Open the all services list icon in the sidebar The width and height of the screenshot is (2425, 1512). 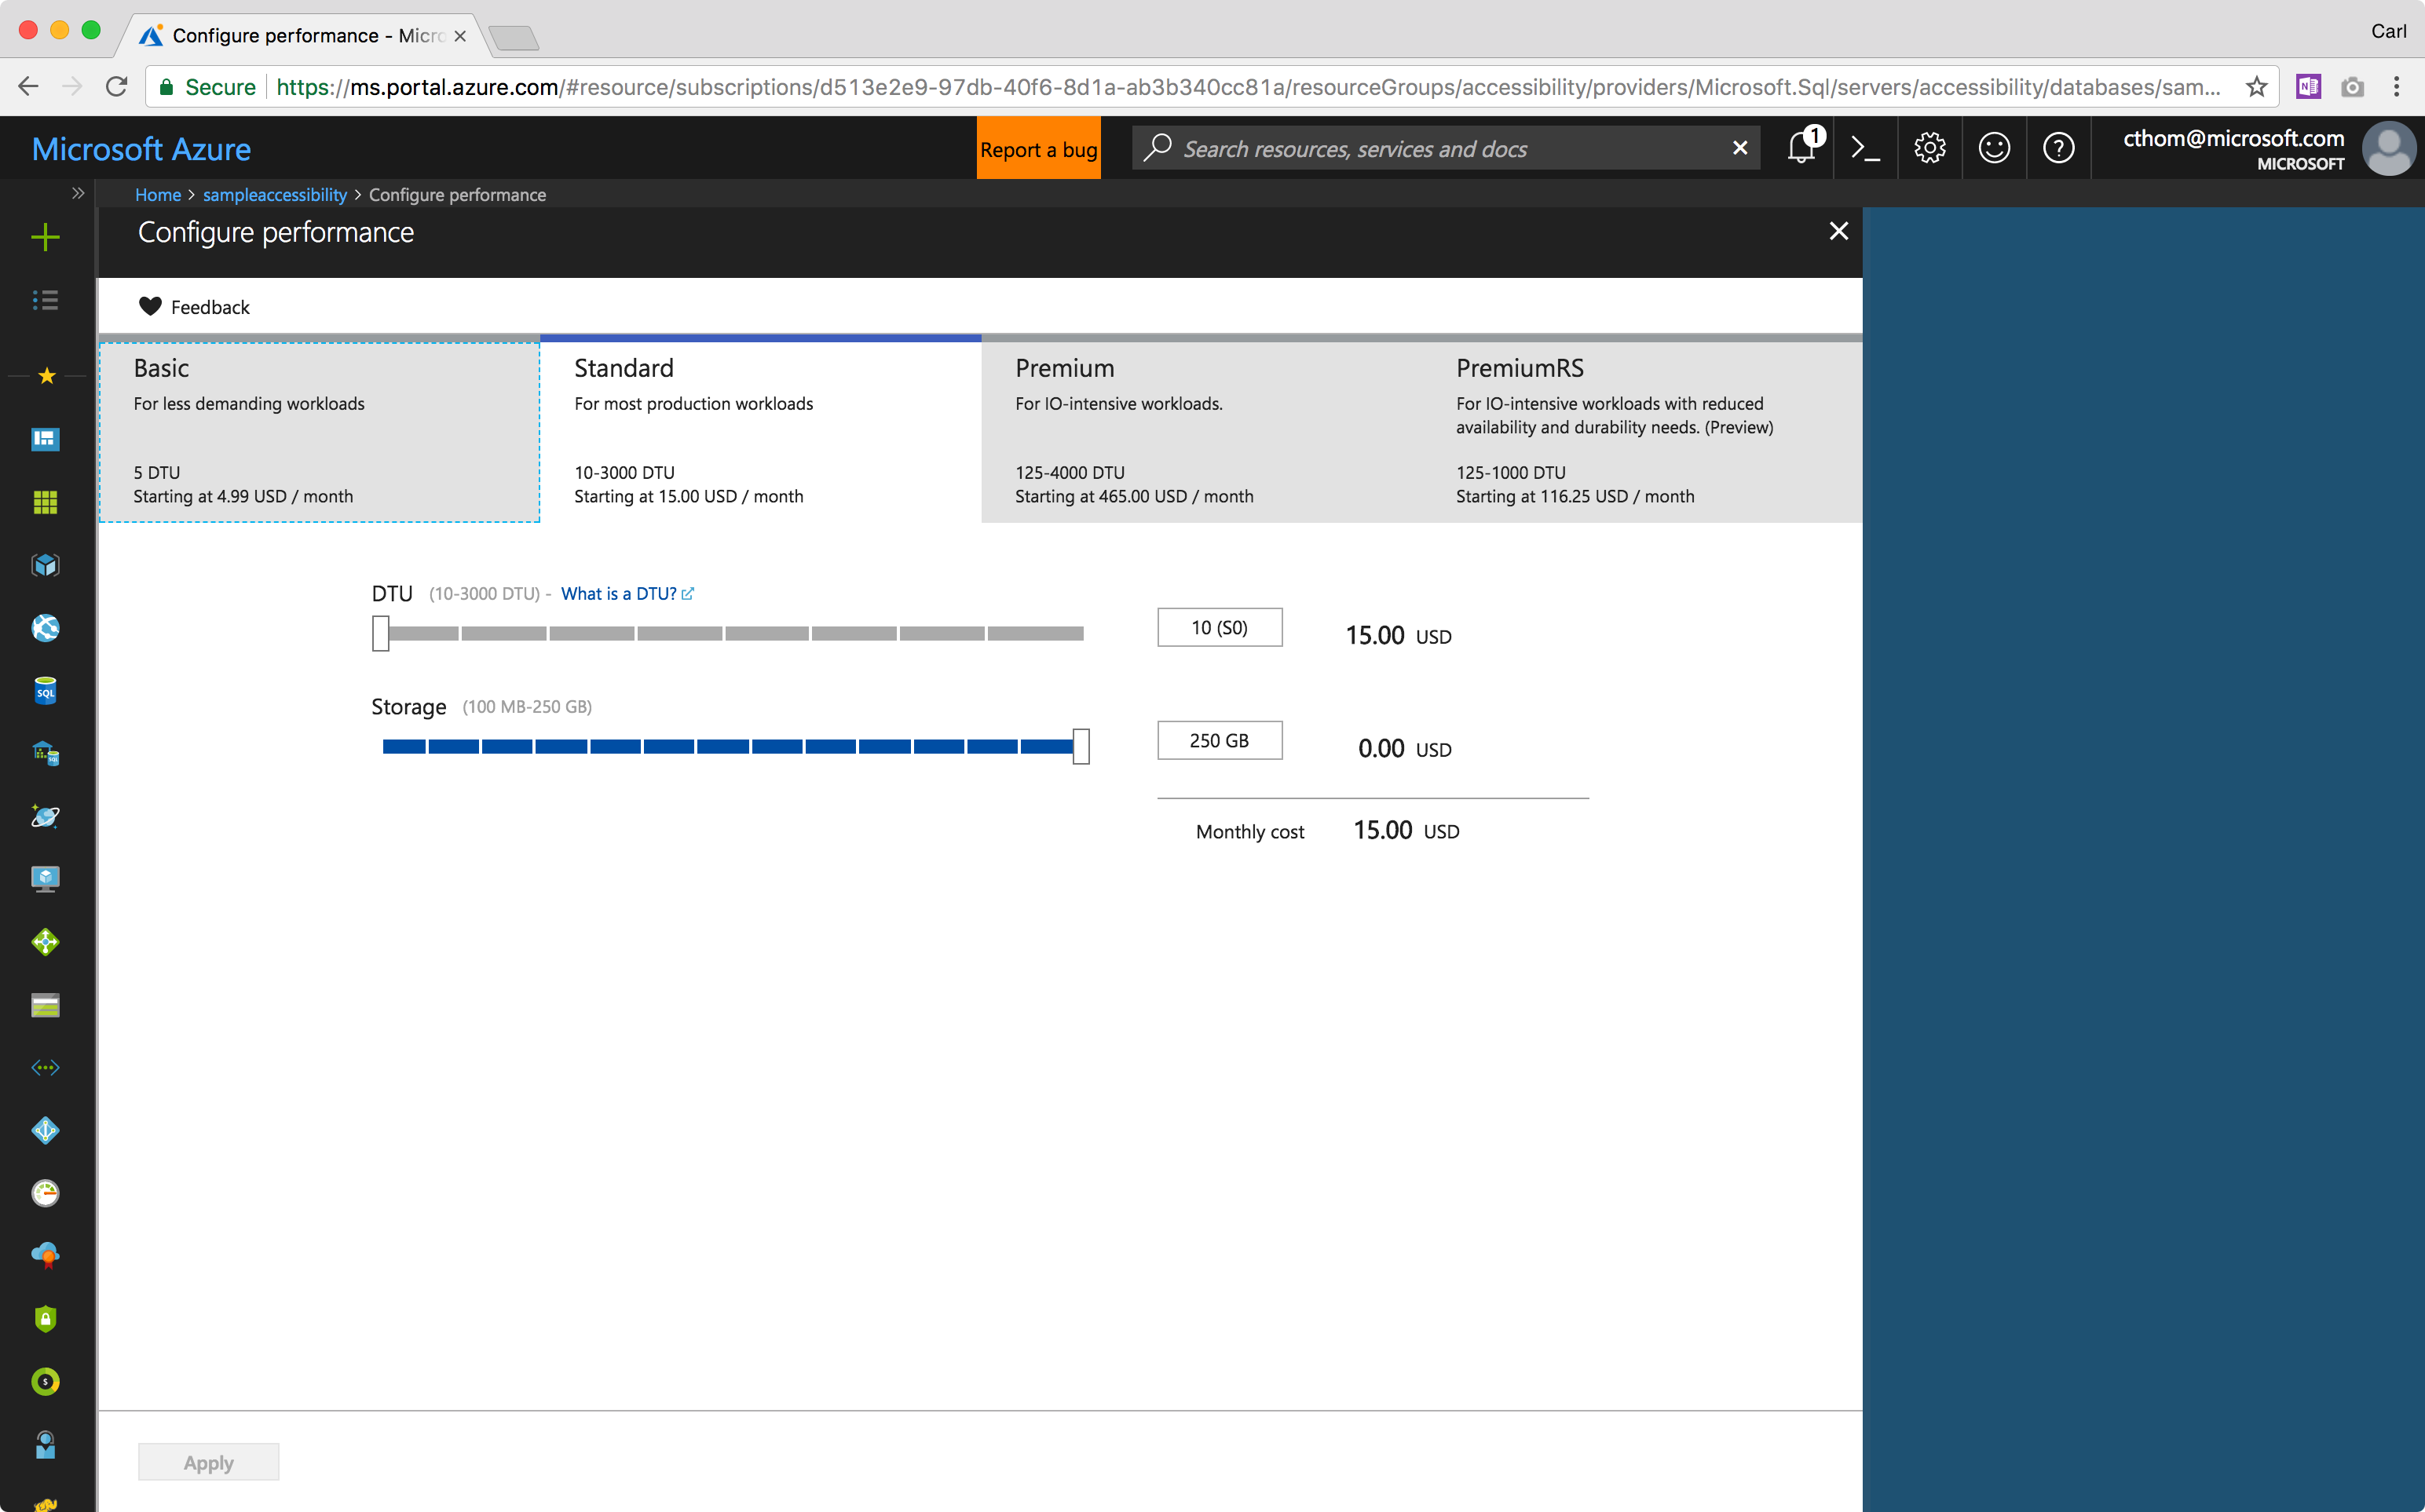point(45,300)
